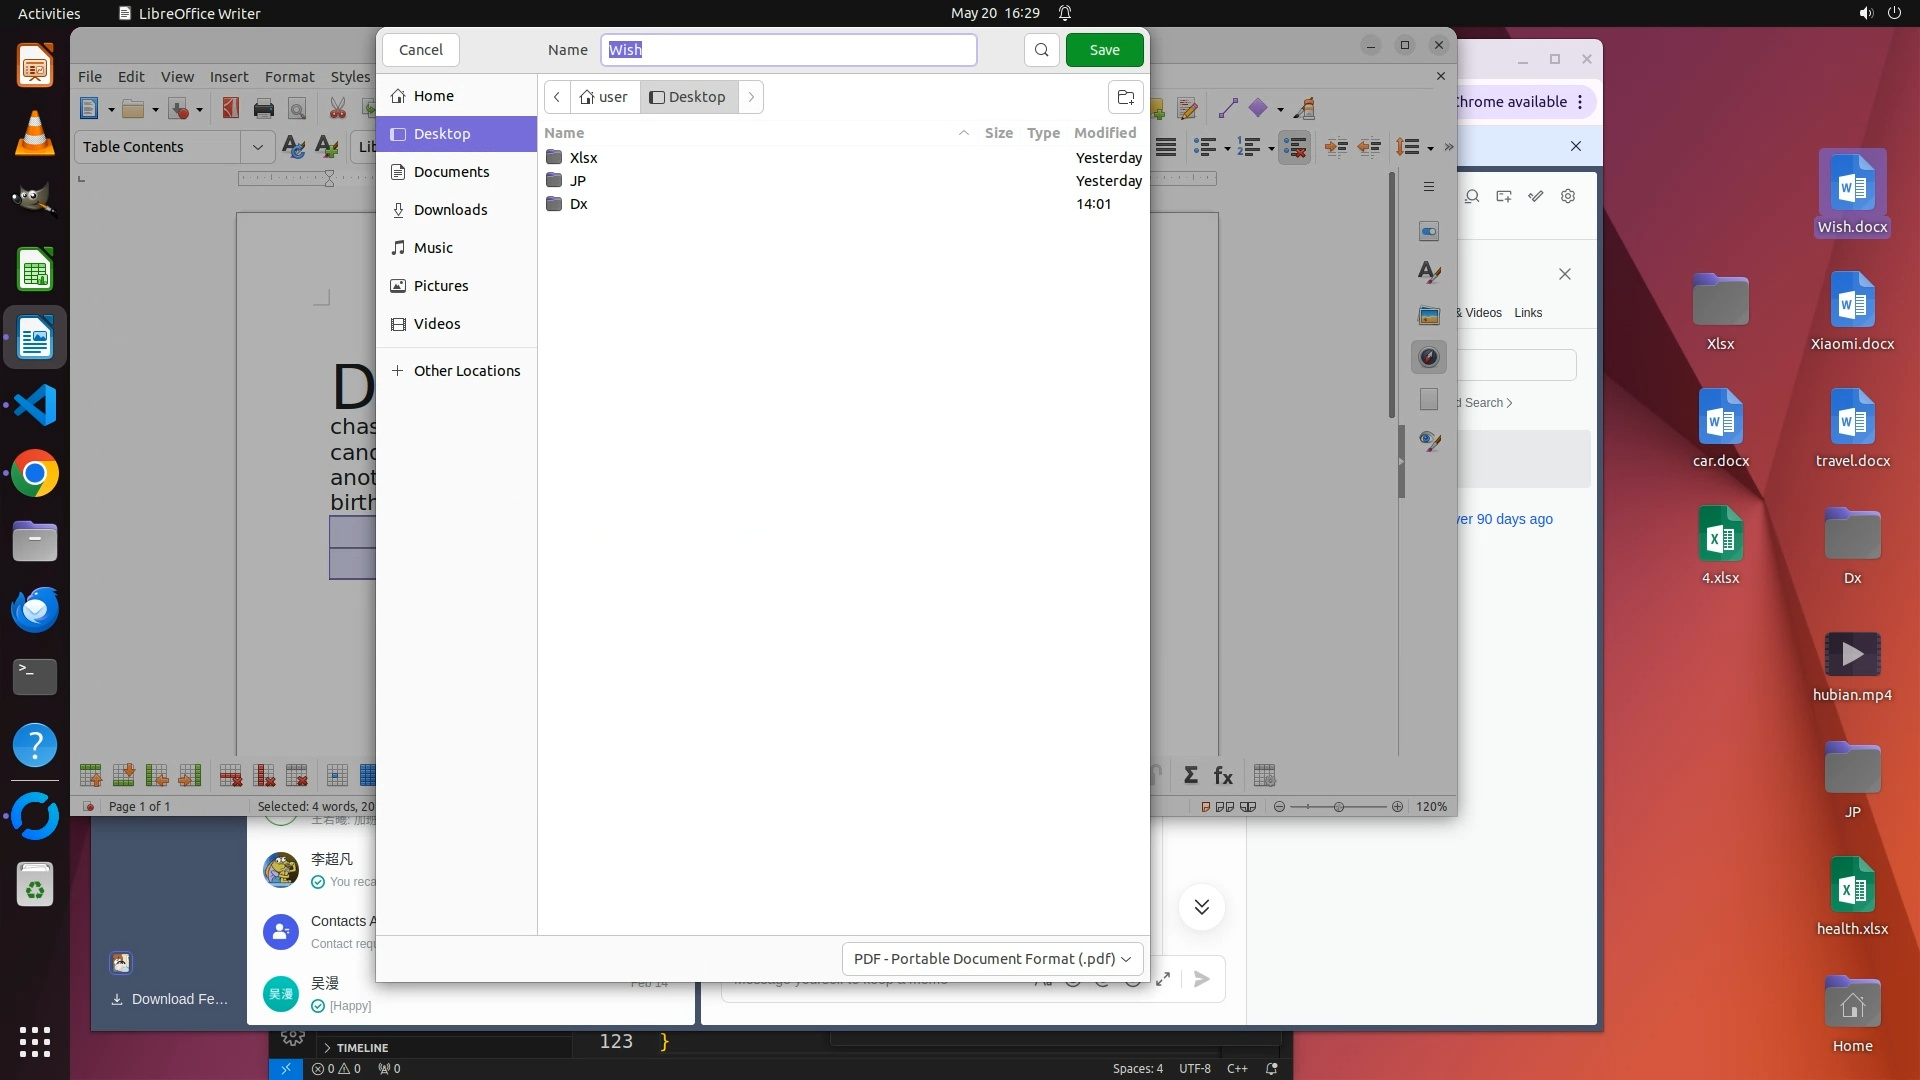Image resolution: width=1920 pixels, height=1080 pixels.
Task: Open Thunderbird mail from dock
Action: (35, 609)
